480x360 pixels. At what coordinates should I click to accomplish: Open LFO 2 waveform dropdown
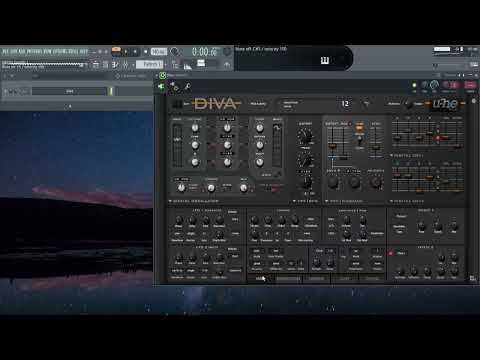pyautogui.click(x=177, y=271)
